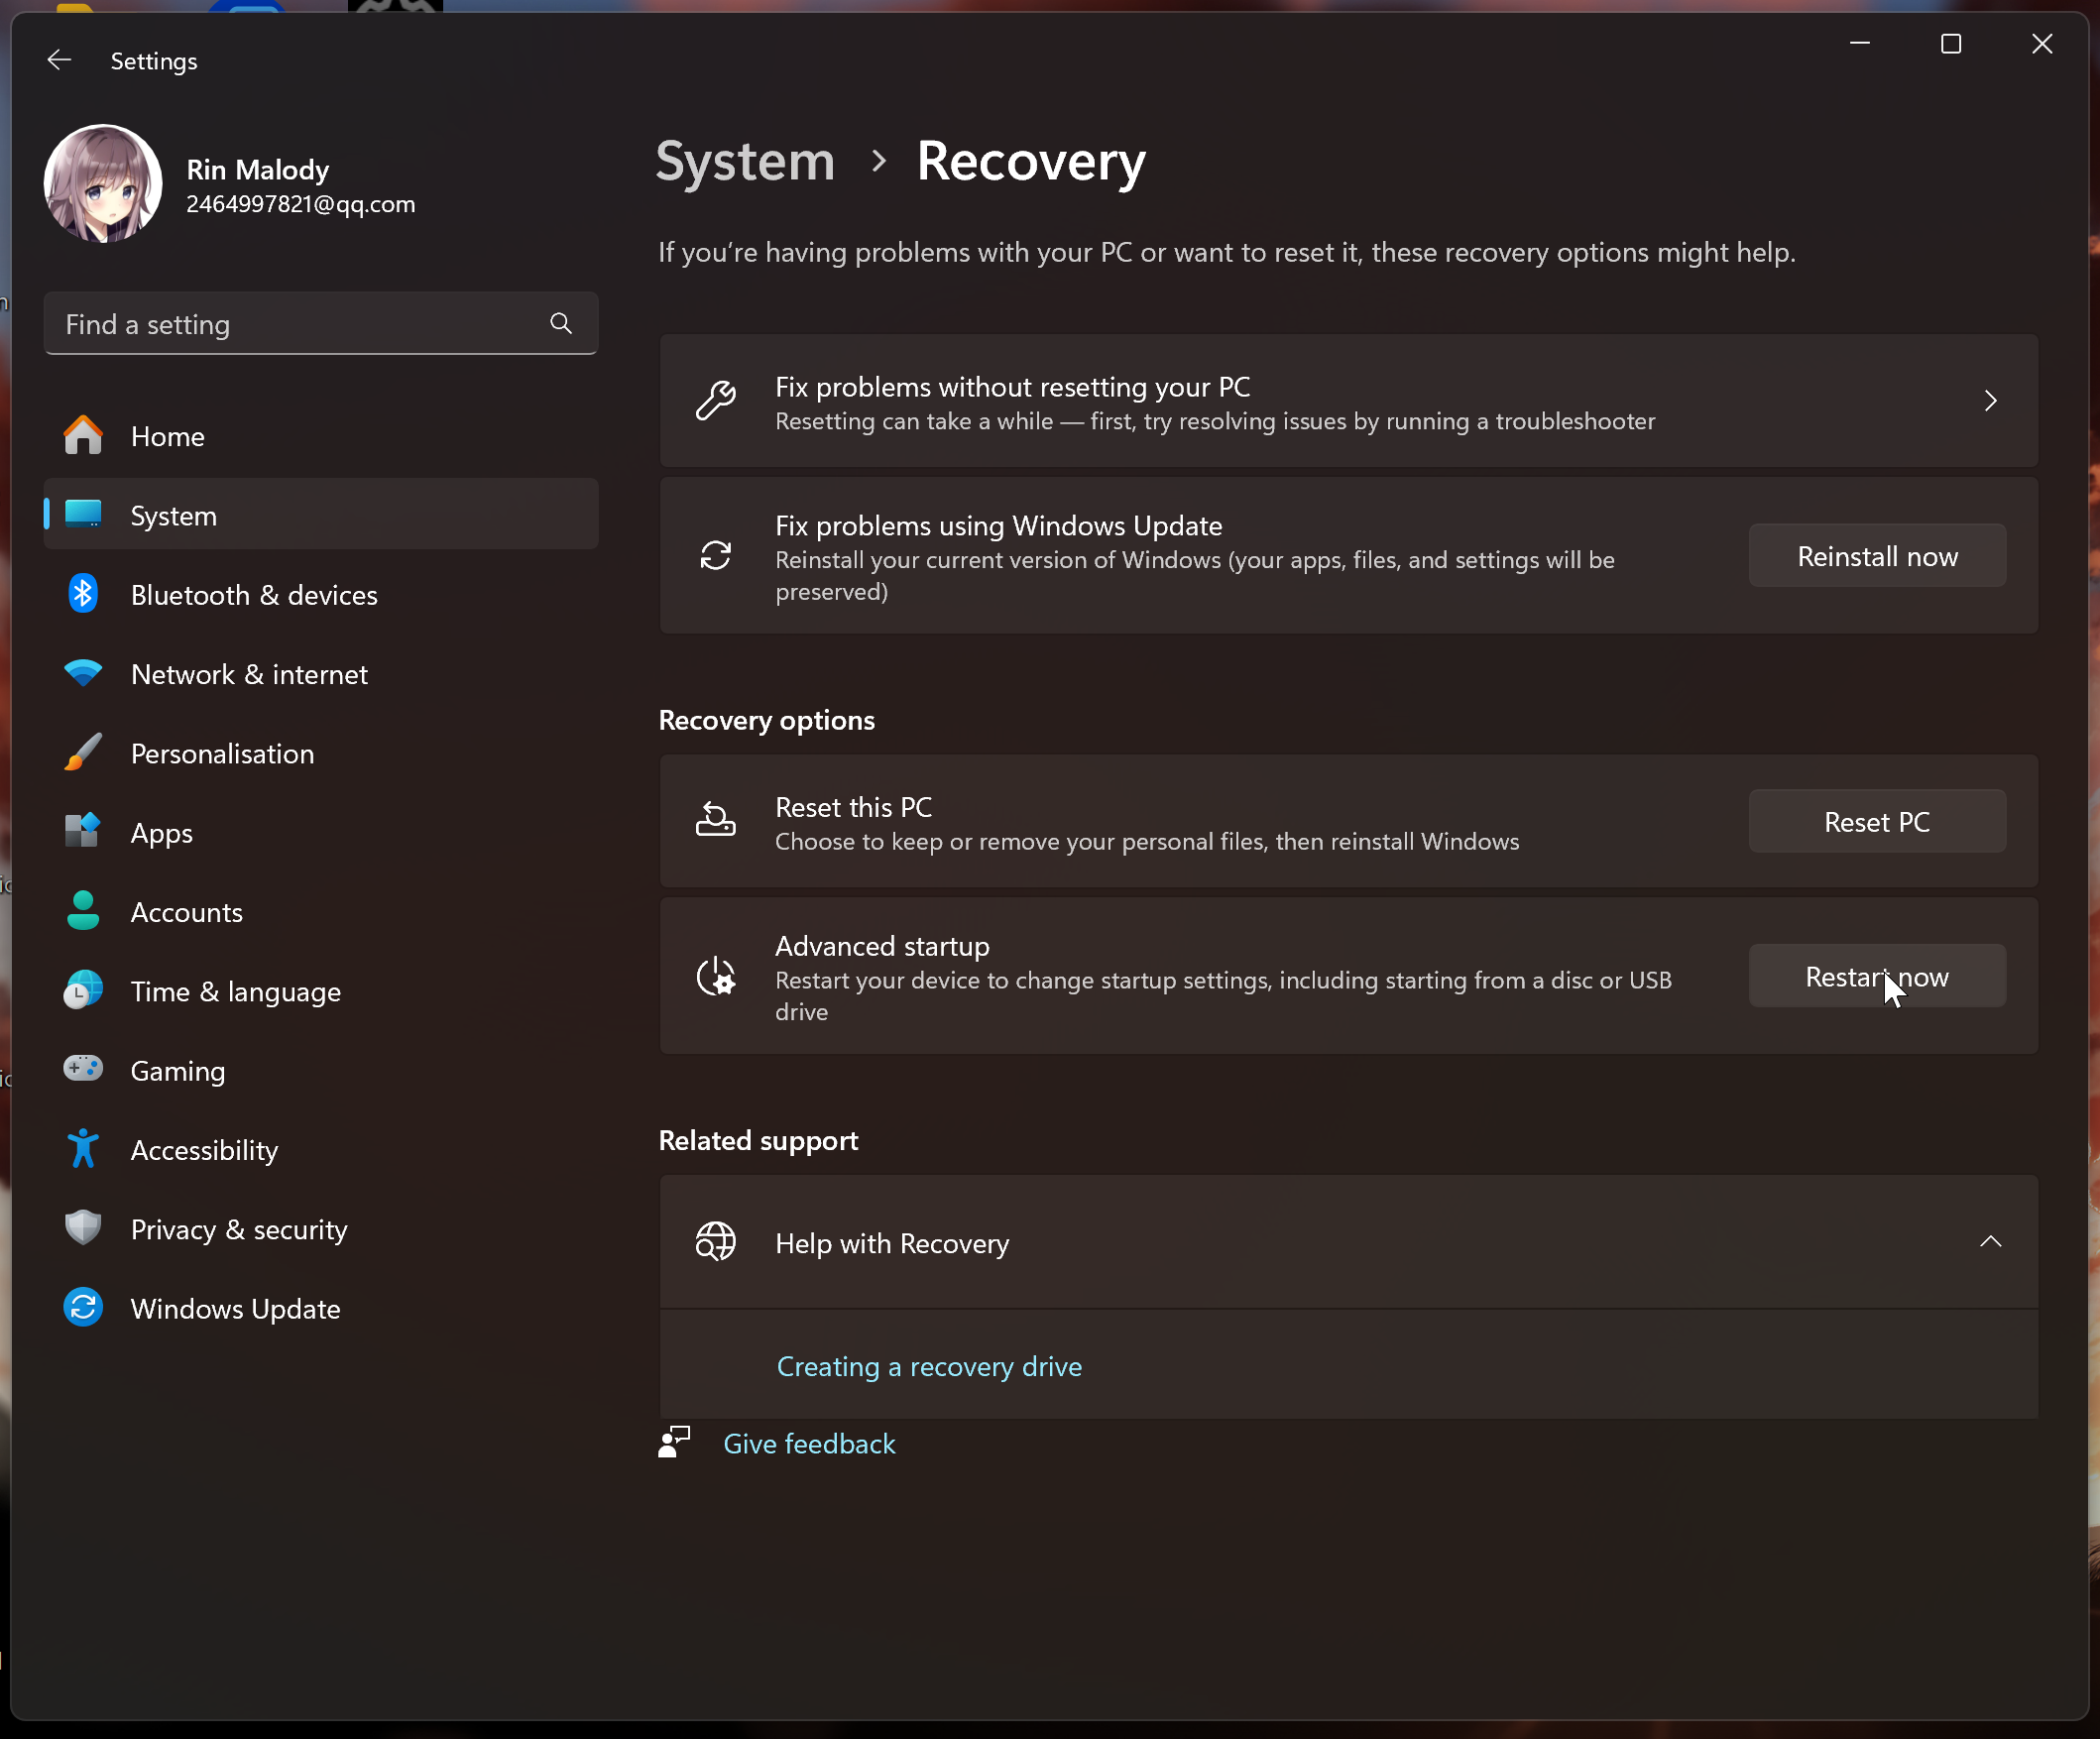
Task: Click Time & language label in sidebar
Action: click(x=236, y=991)
